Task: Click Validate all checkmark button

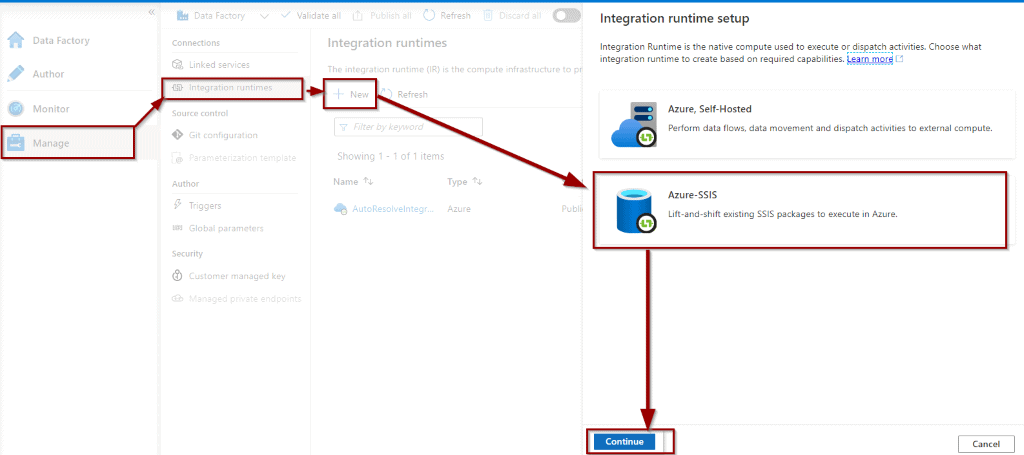Action: [x=310, y=16]
